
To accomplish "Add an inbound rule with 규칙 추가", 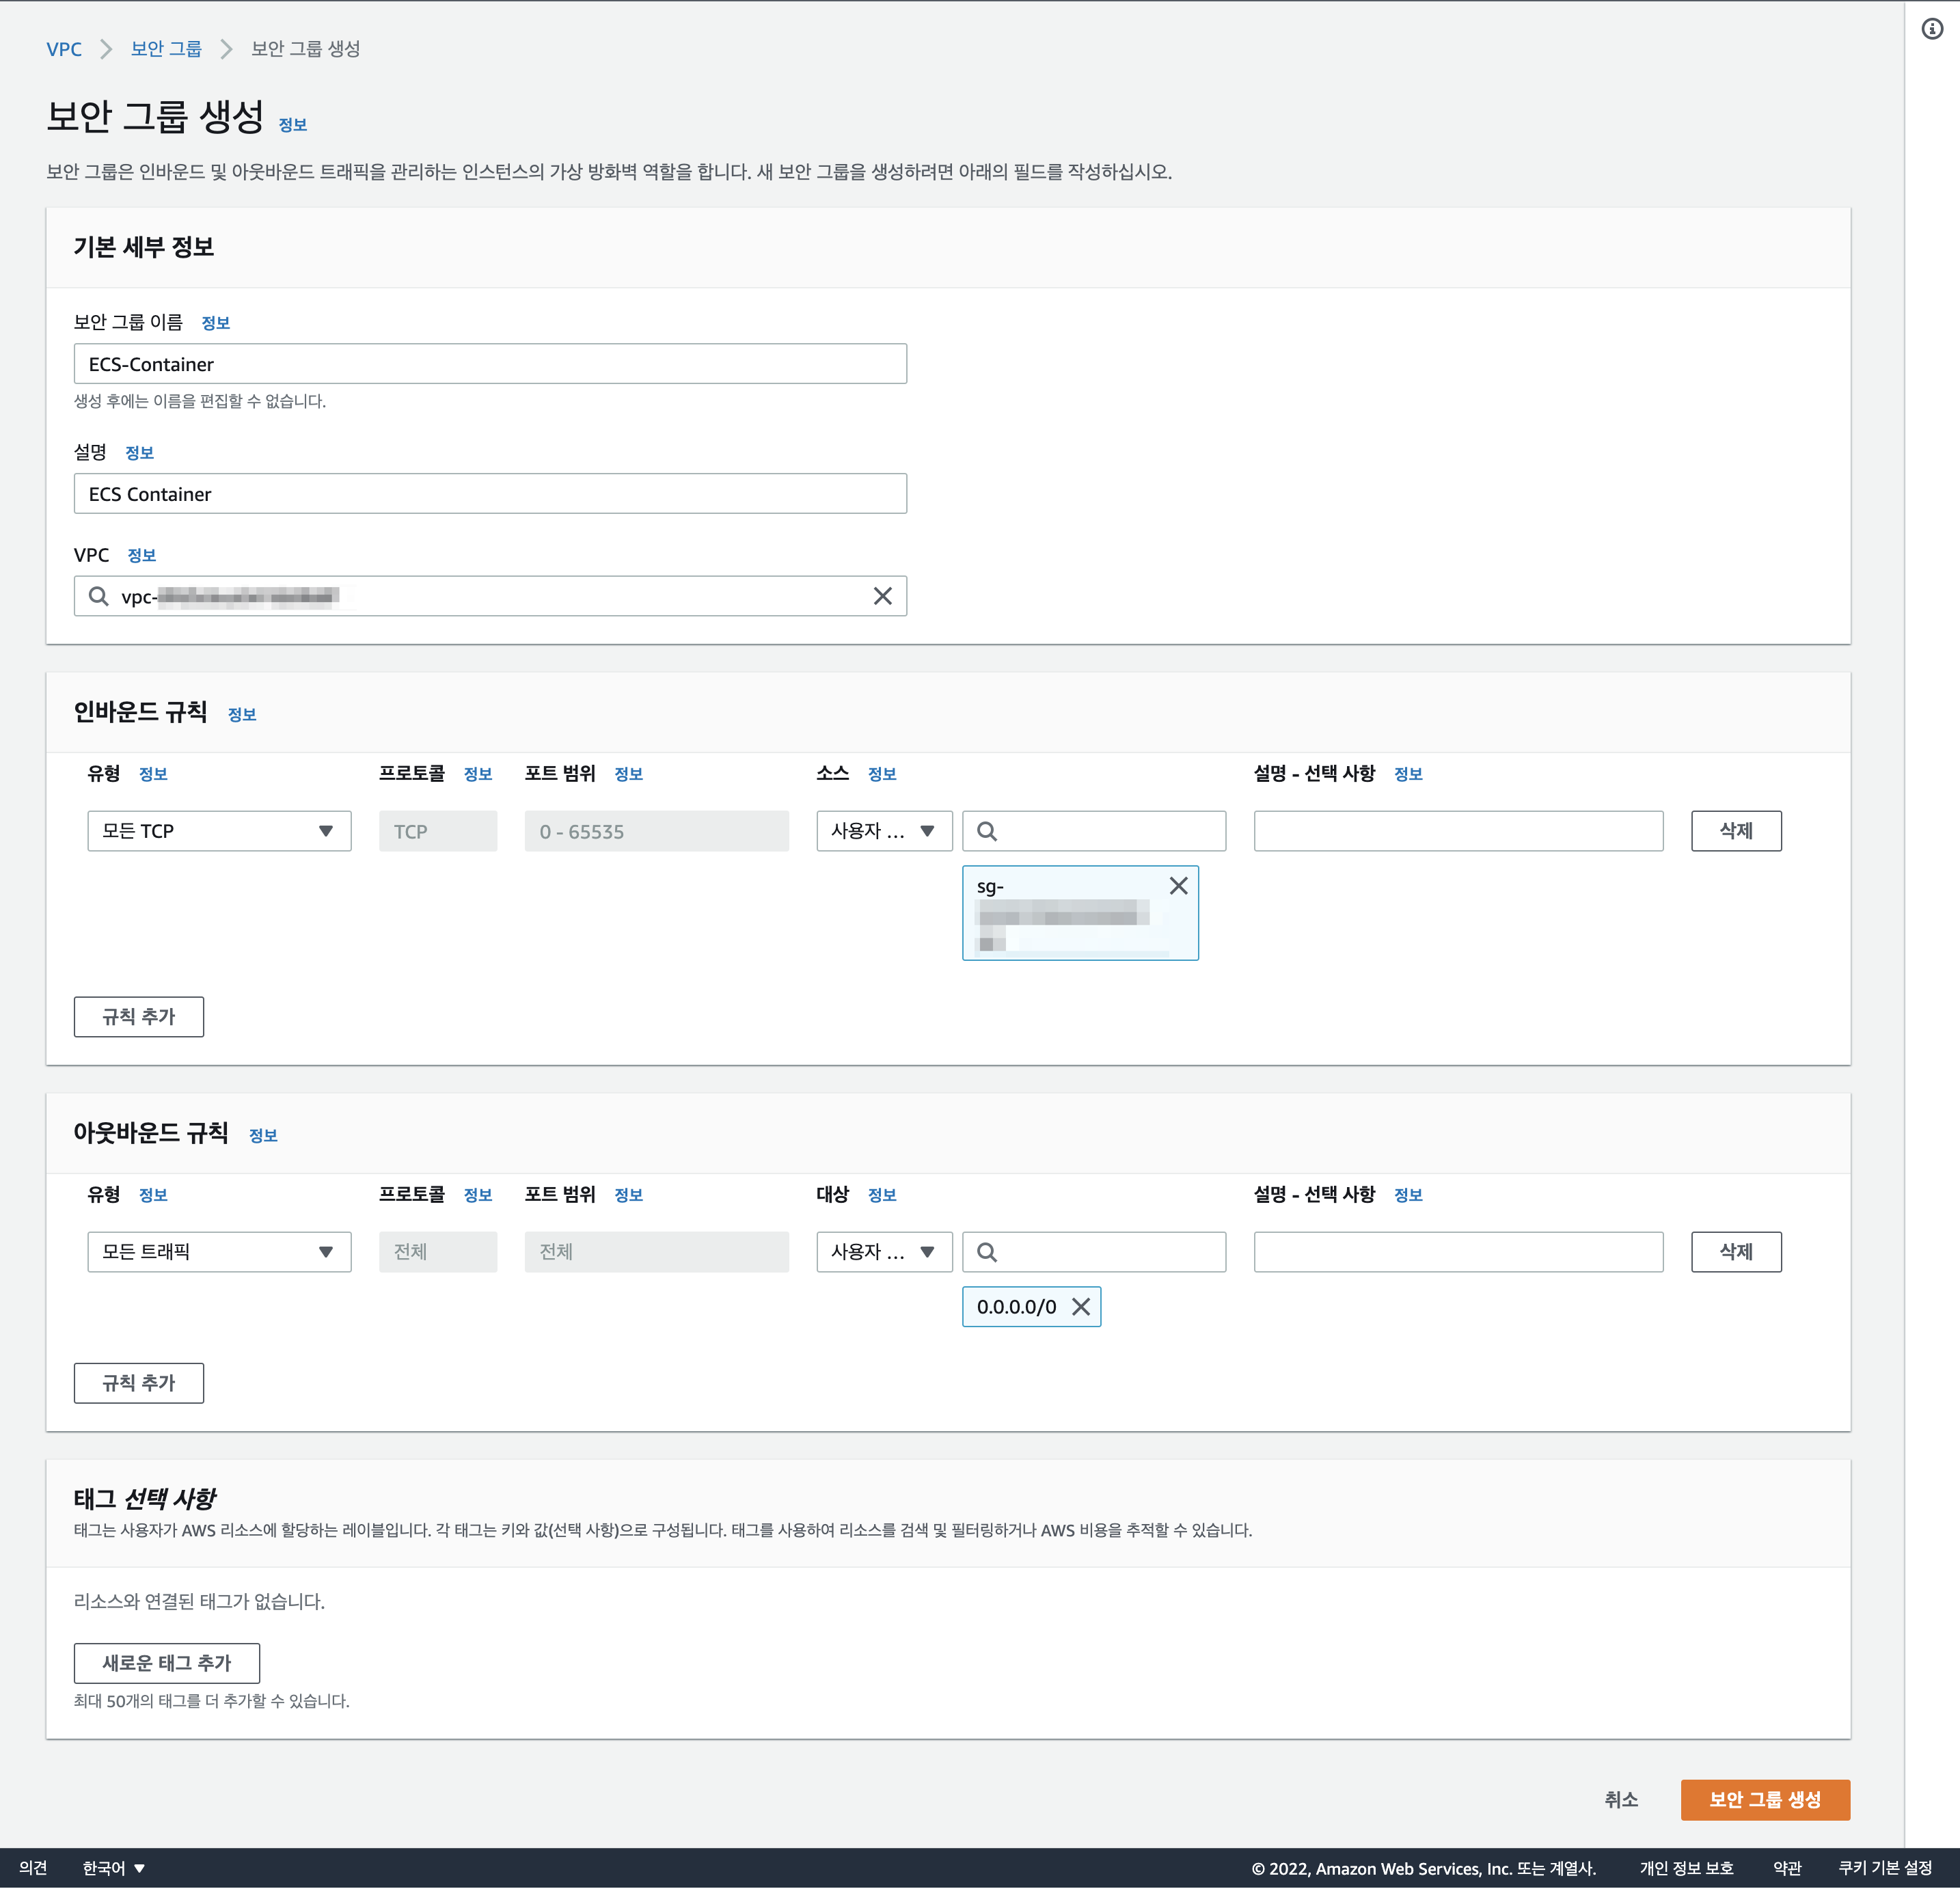I will (x=139, y=1017).
